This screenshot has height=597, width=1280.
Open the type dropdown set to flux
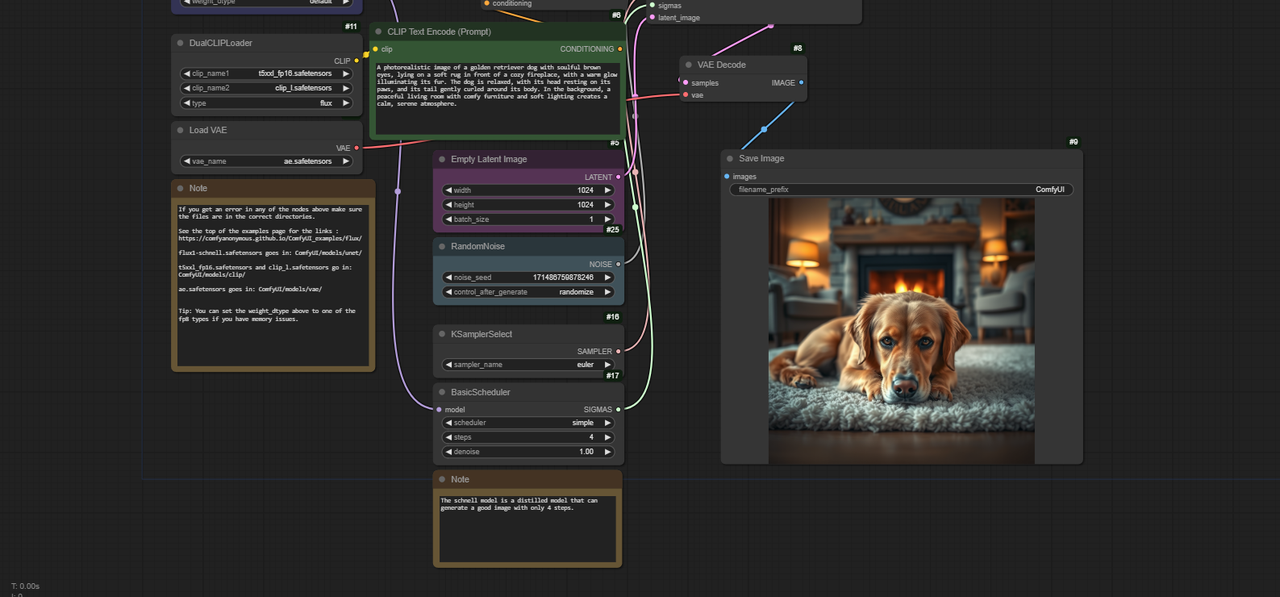pyautogui.click(x=266, y=103)
